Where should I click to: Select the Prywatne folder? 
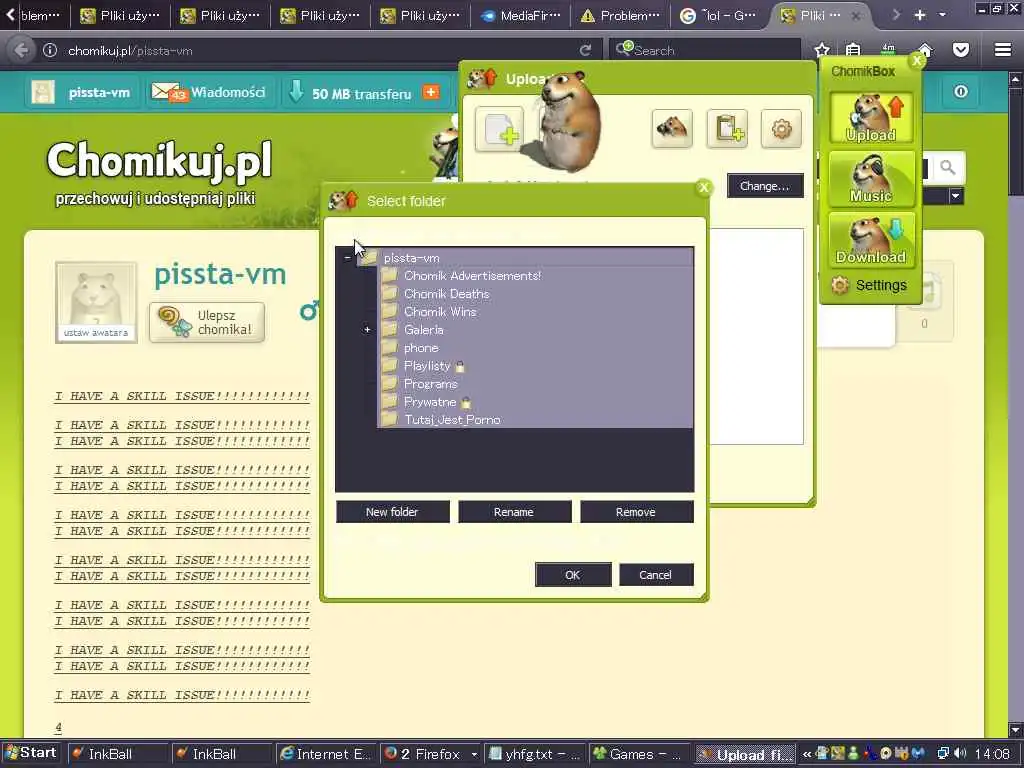(429, 402)
